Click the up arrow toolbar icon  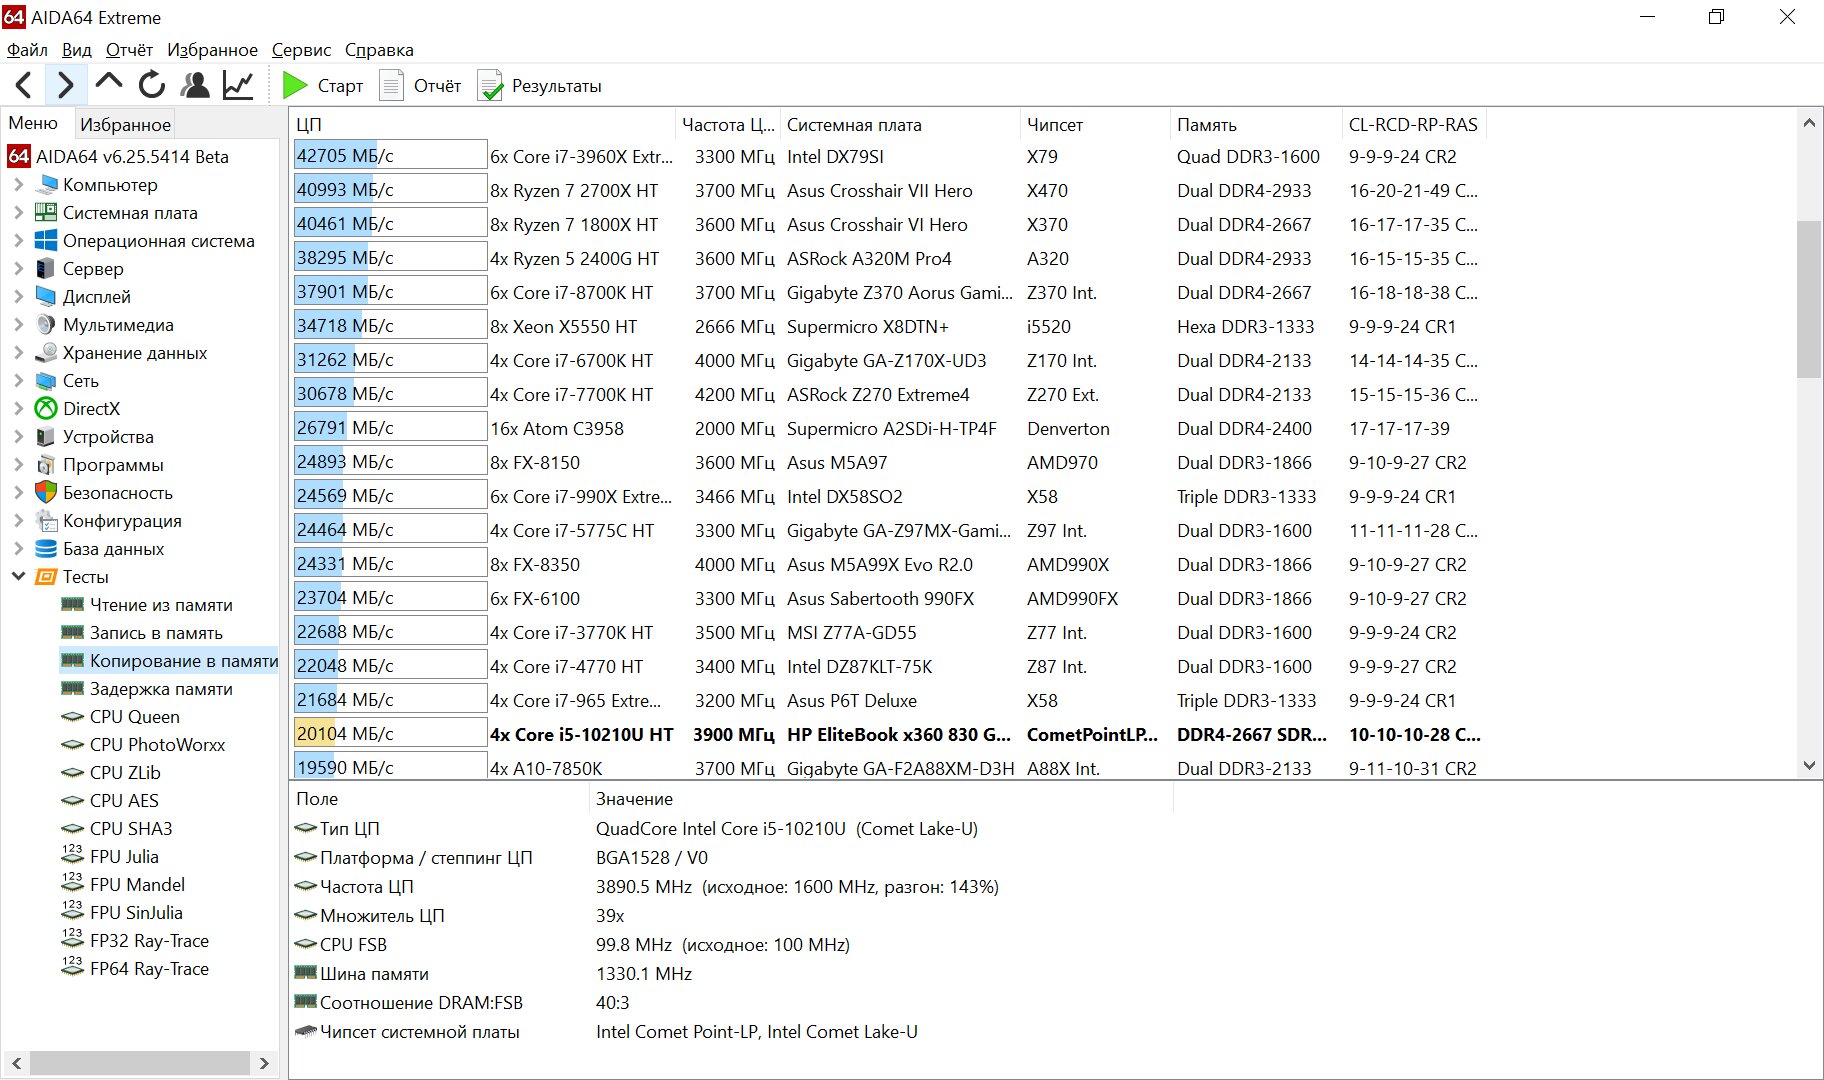coord(109,84)
